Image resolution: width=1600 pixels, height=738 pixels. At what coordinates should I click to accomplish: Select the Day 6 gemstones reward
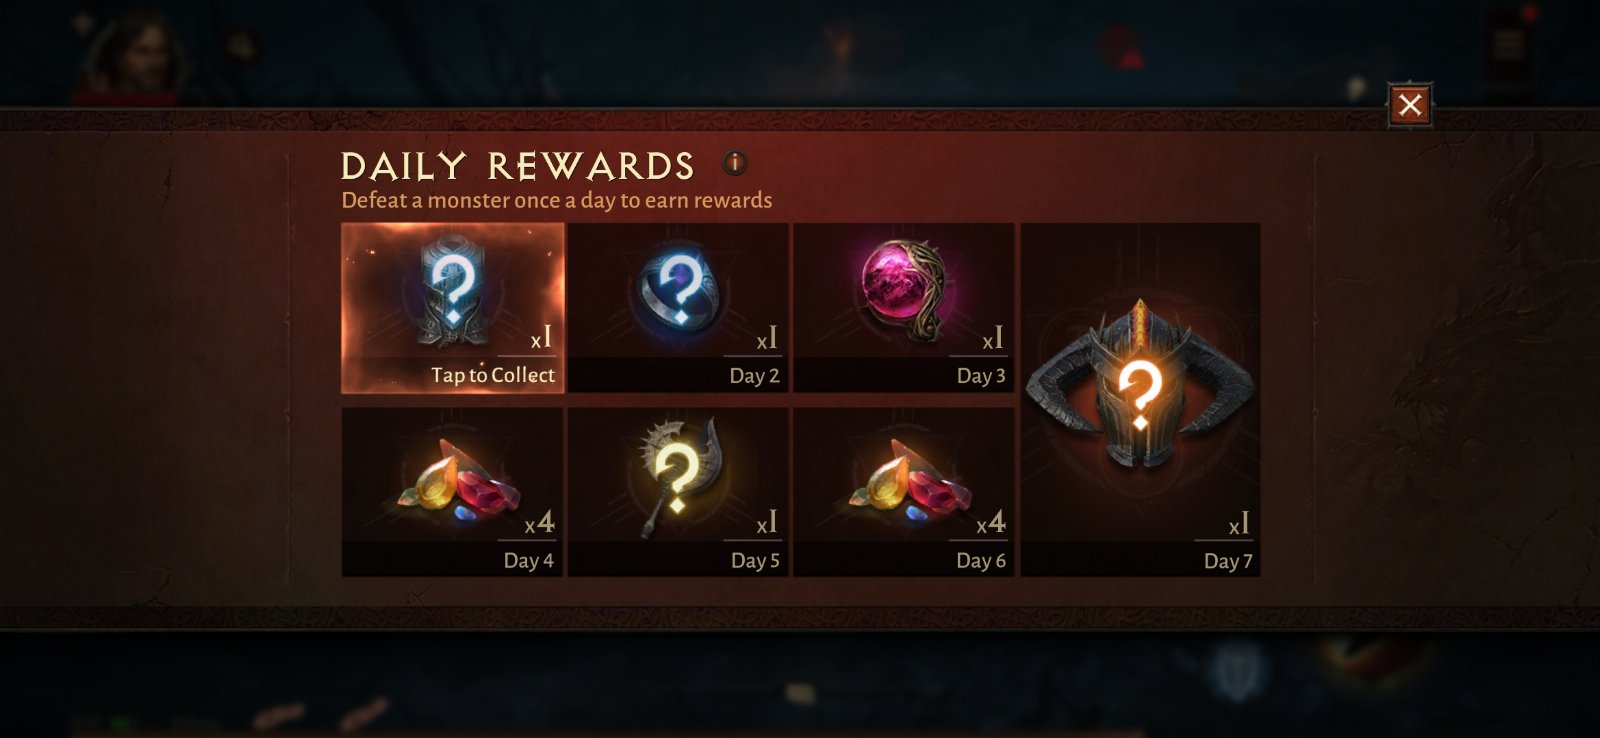[904, 492]
